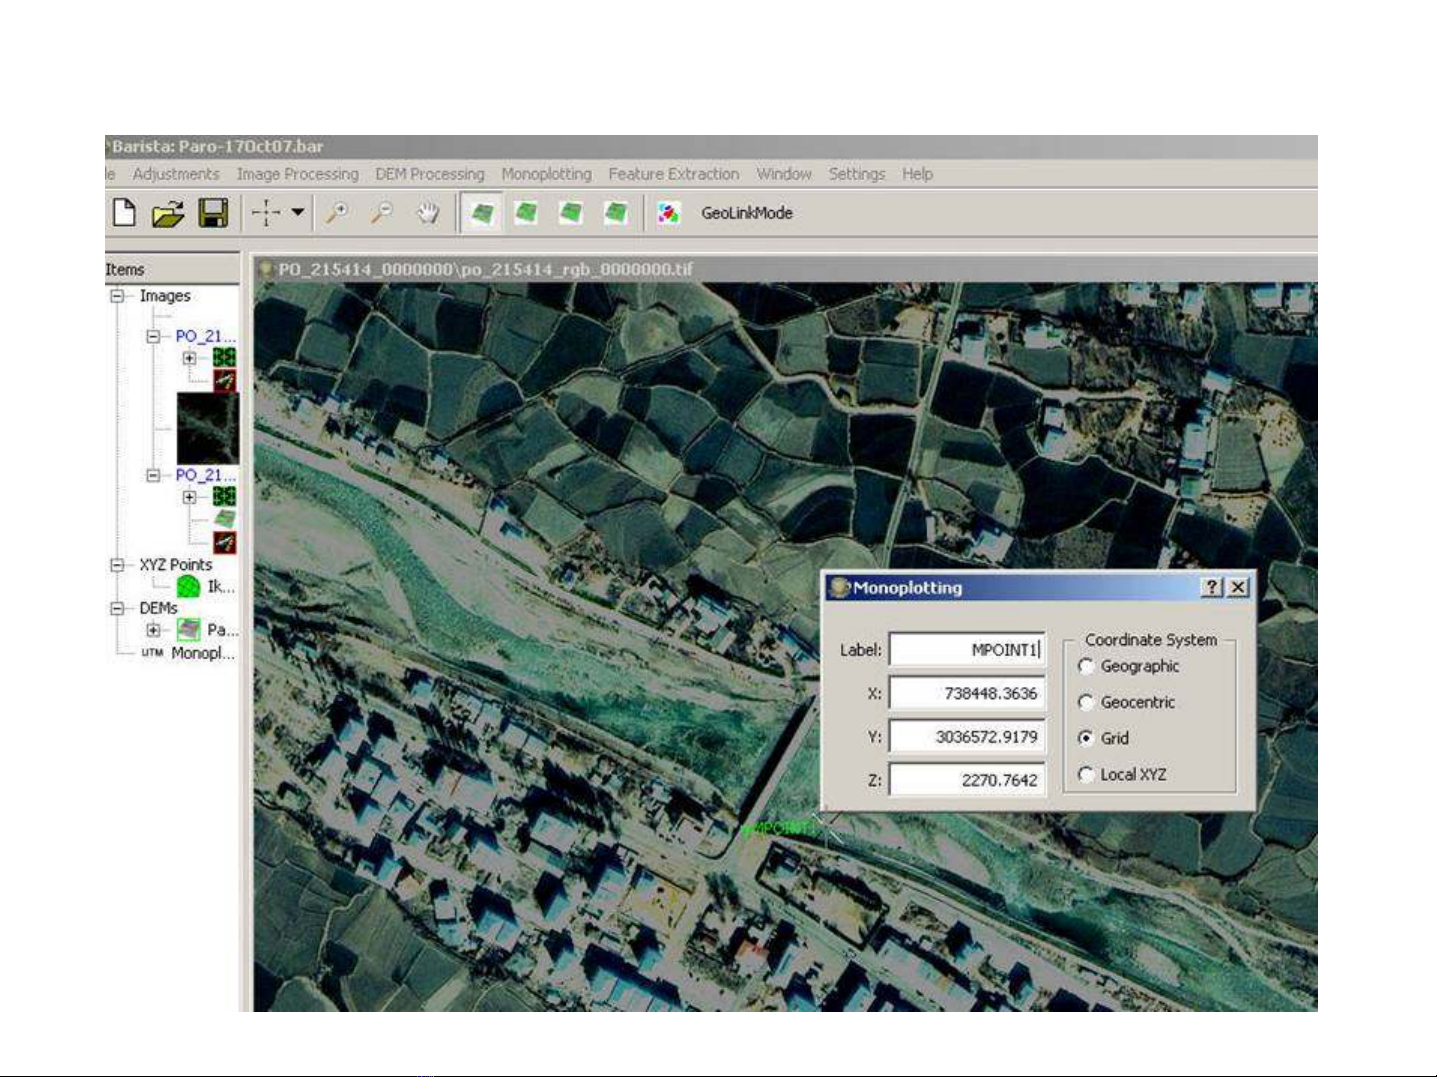This screenshot has width=1437, height=1077.
Task: Select the XYZ Points label
Action: click(176, 565)
